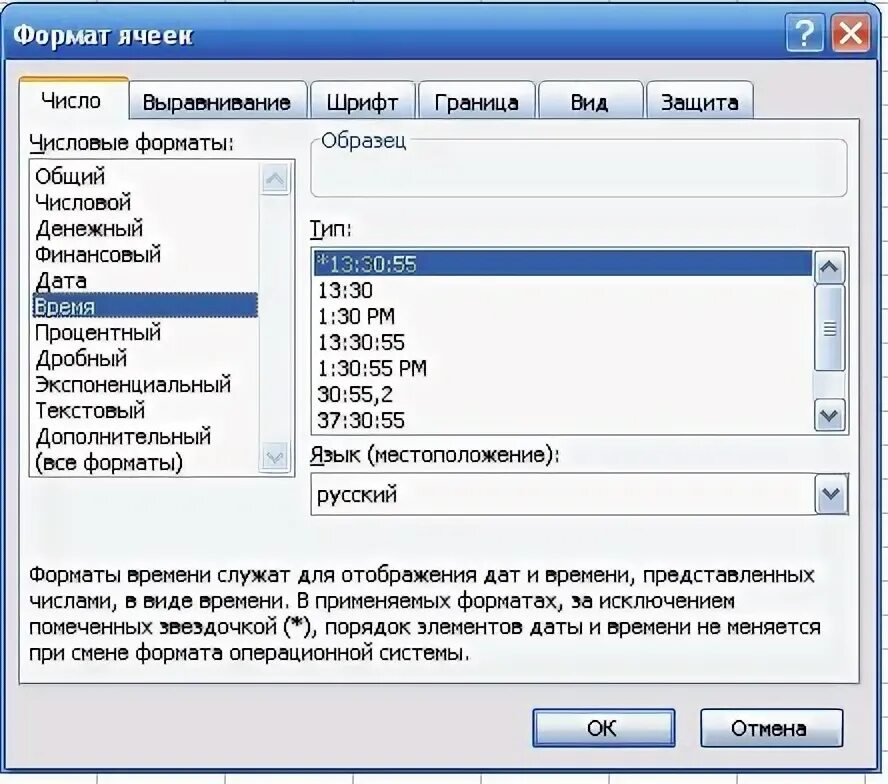Screen dimensions: 888x784
Task: Choose the (все форматы) entry
Action: pyautogui.click(x=145, y=462)
